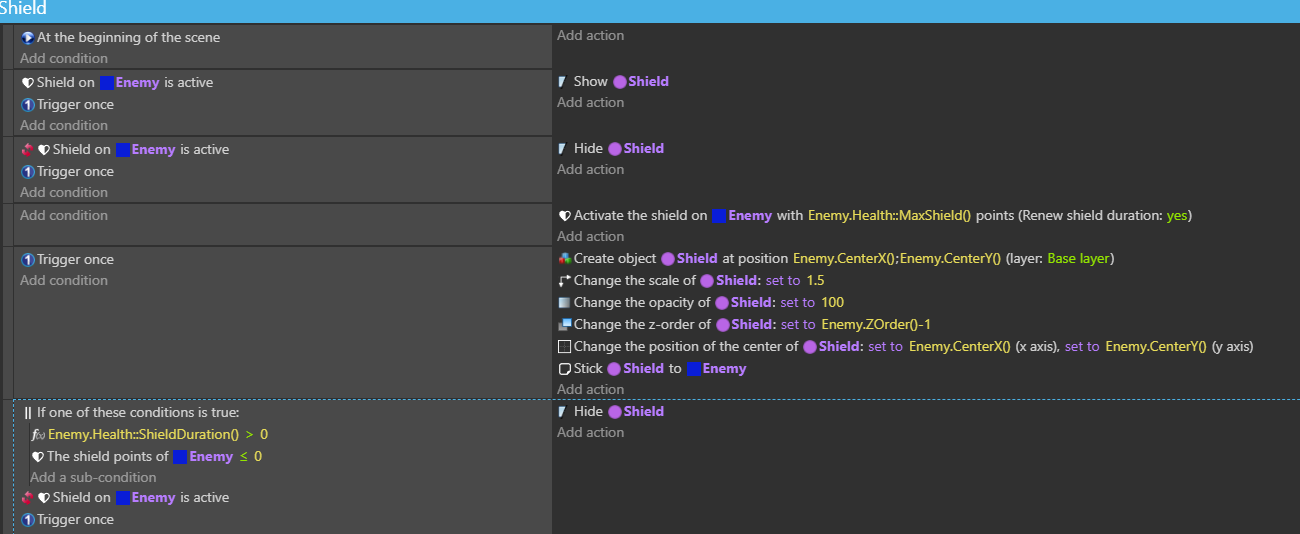Click the Shield group title bar
The height and width of the screenshot is (534, 1300).
(650, 10)
